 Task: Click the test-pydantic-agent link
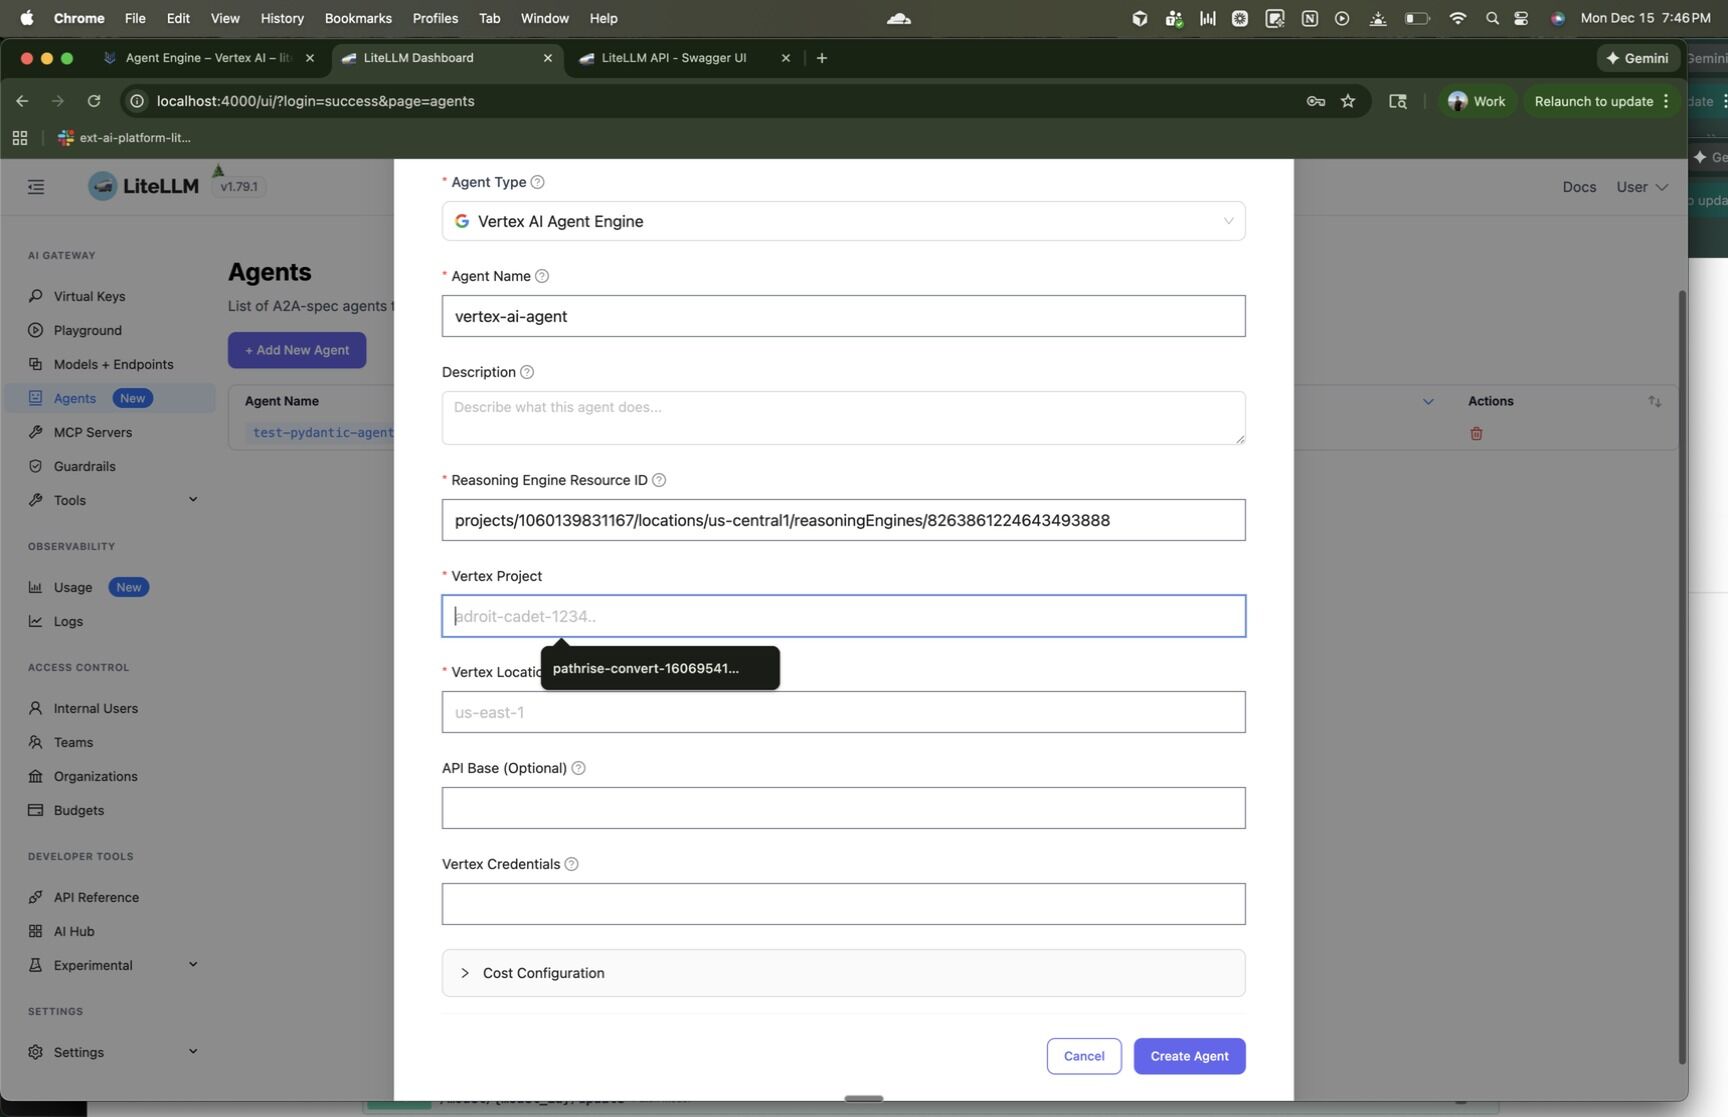click(323, 433)
